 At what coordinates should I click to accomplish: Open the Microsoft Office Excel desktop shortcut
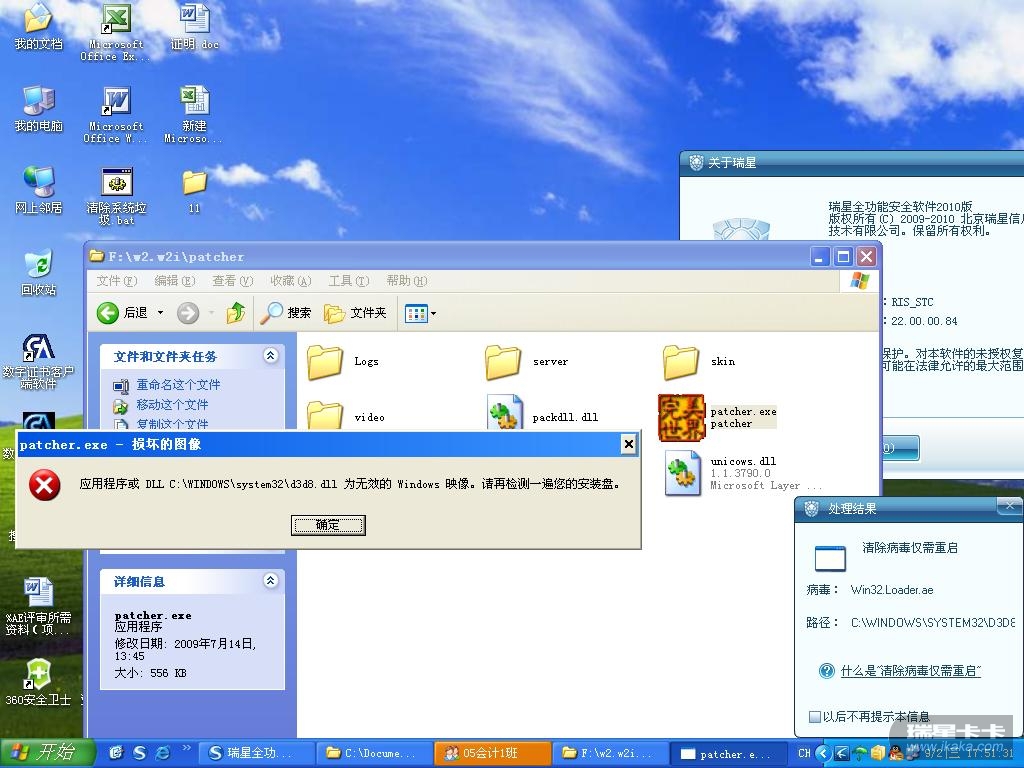pyautogui.click(x=116, y=31)
